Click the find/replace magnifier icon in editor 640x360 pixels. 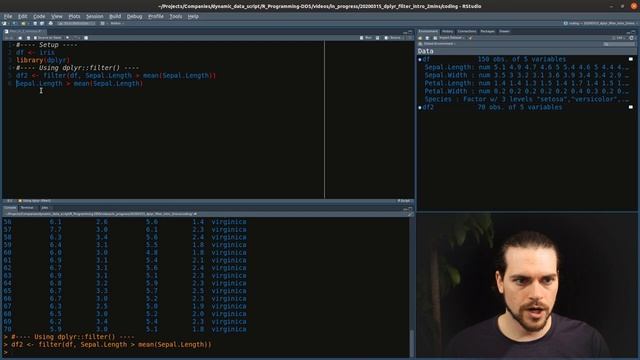68,38
